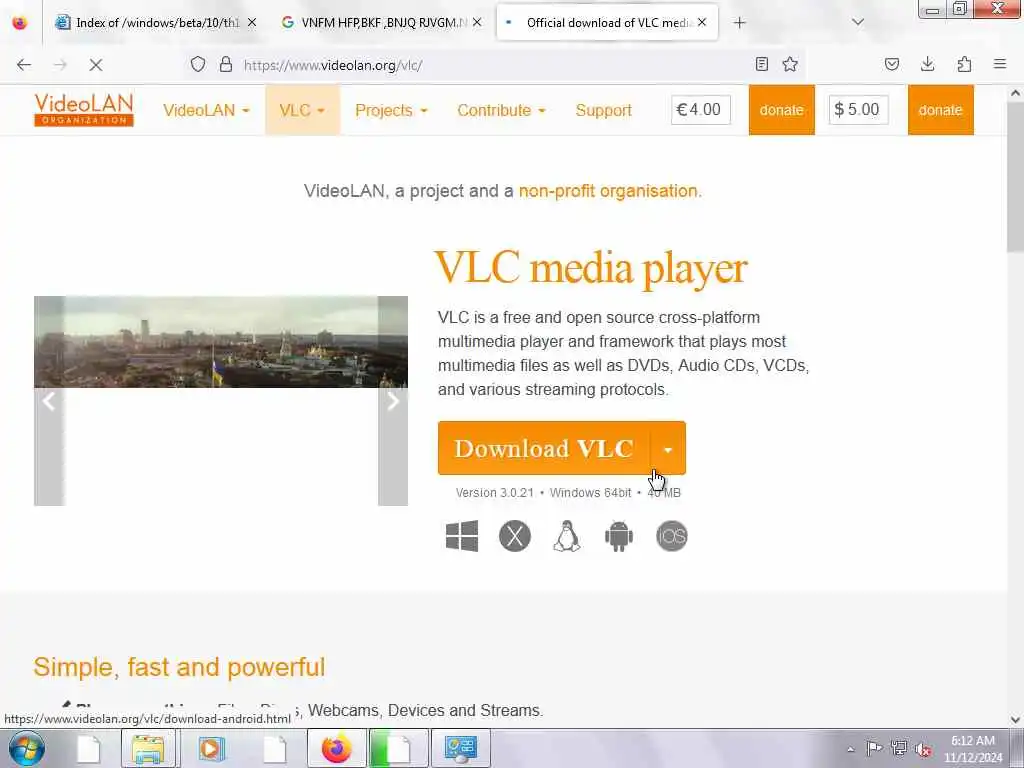Click the euro donation amount field
This screenshot has height=768, width=1024.
click(701, 110)
